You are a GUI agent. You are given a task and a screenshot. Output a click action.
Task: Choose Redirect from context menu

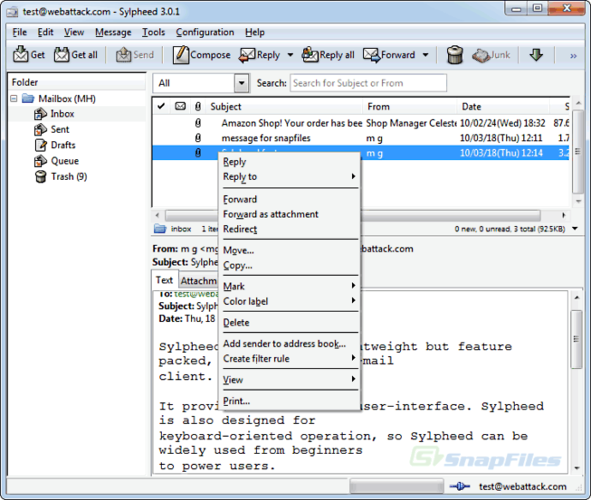(289, 229)
